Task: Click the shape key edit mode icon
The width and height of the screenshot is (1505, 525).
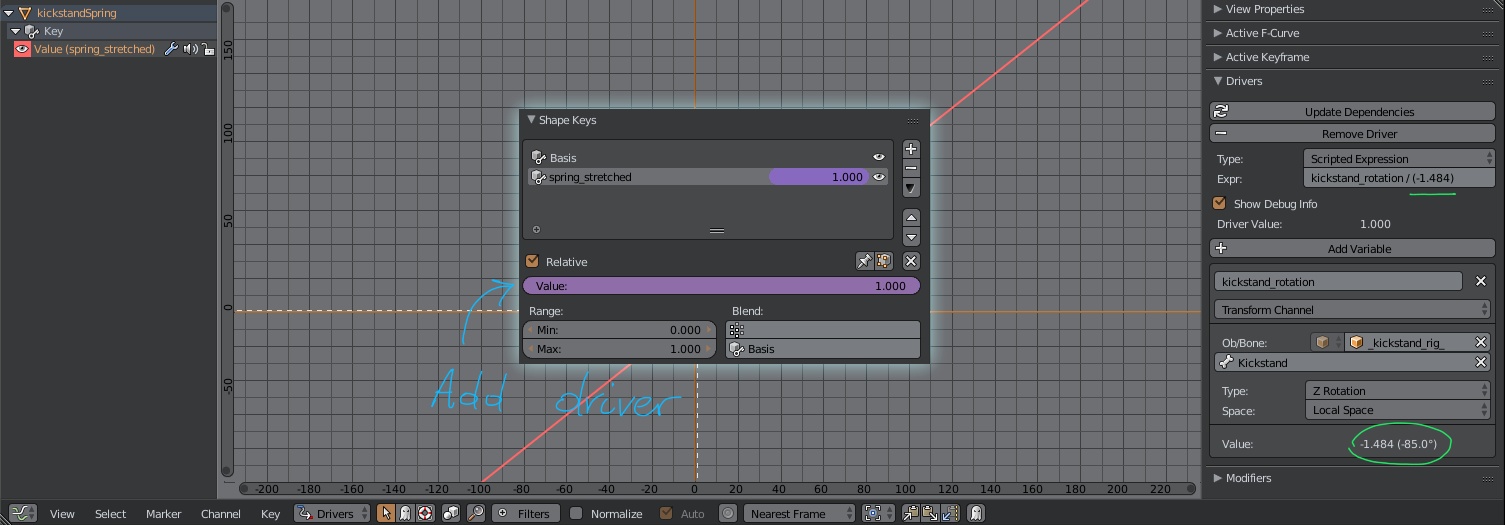Action: point(884,261)
